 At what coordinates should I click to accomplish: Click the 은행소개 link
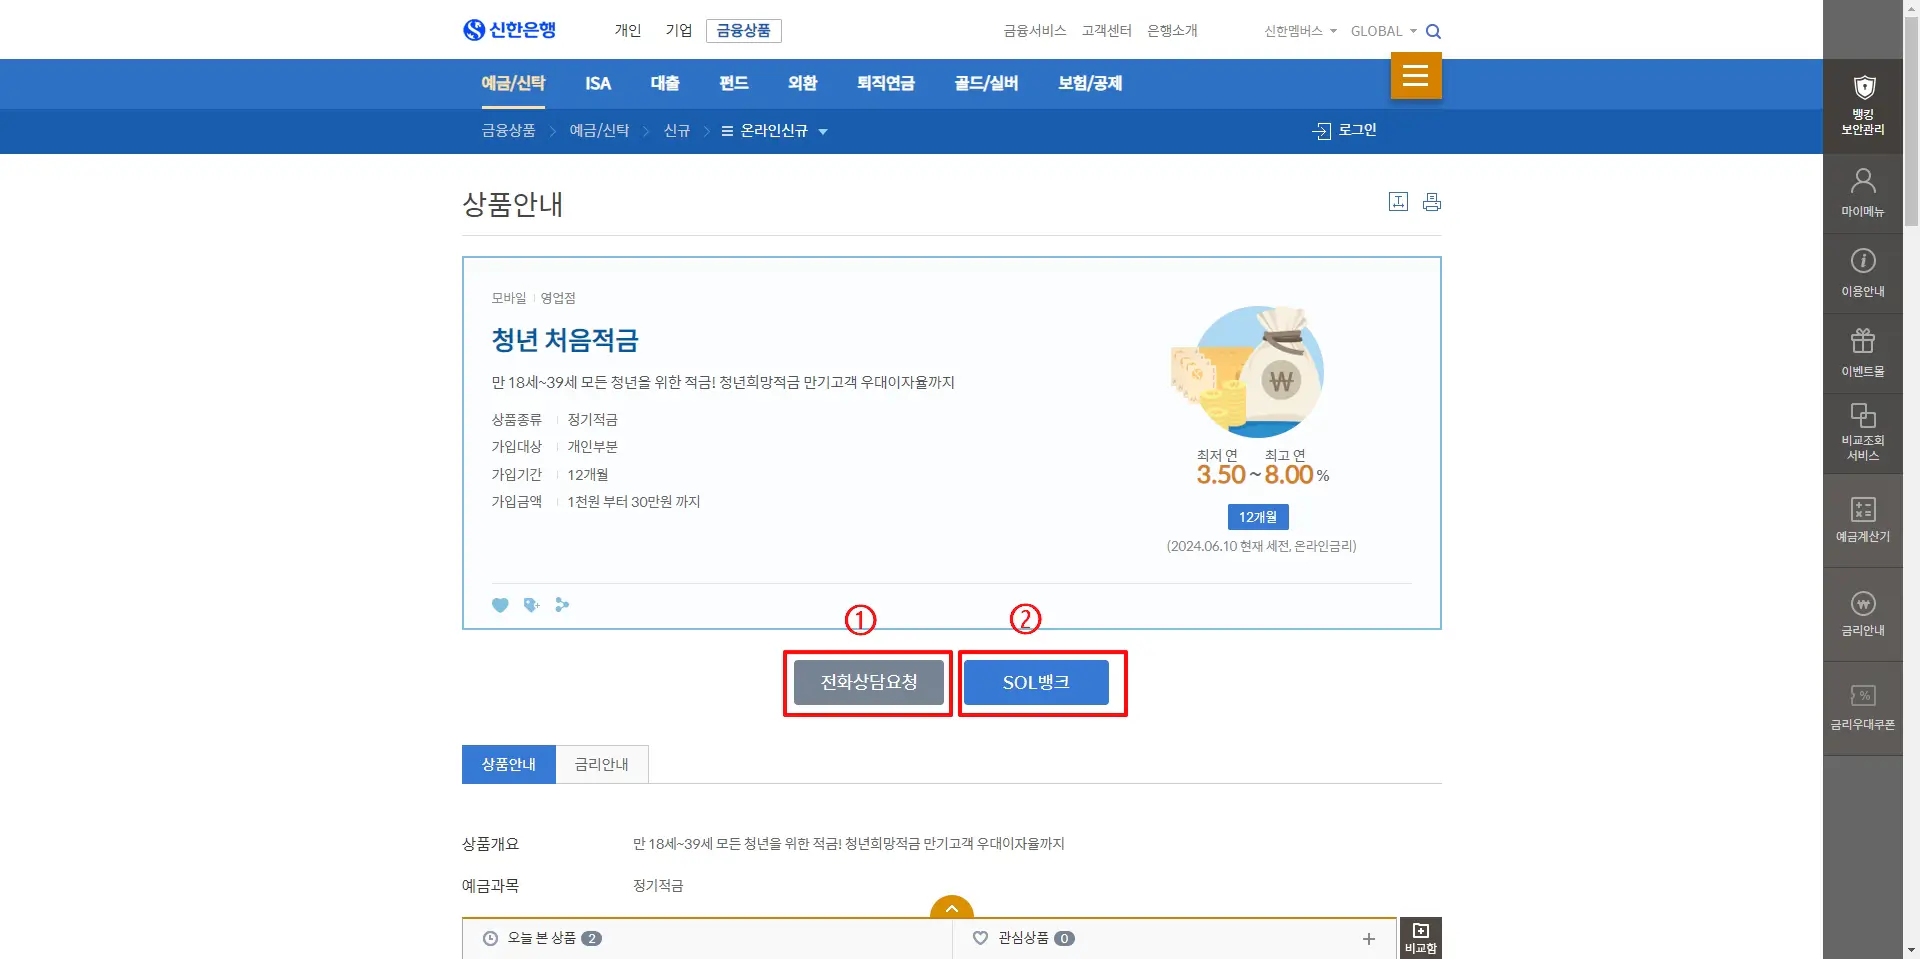[1172, 31]
